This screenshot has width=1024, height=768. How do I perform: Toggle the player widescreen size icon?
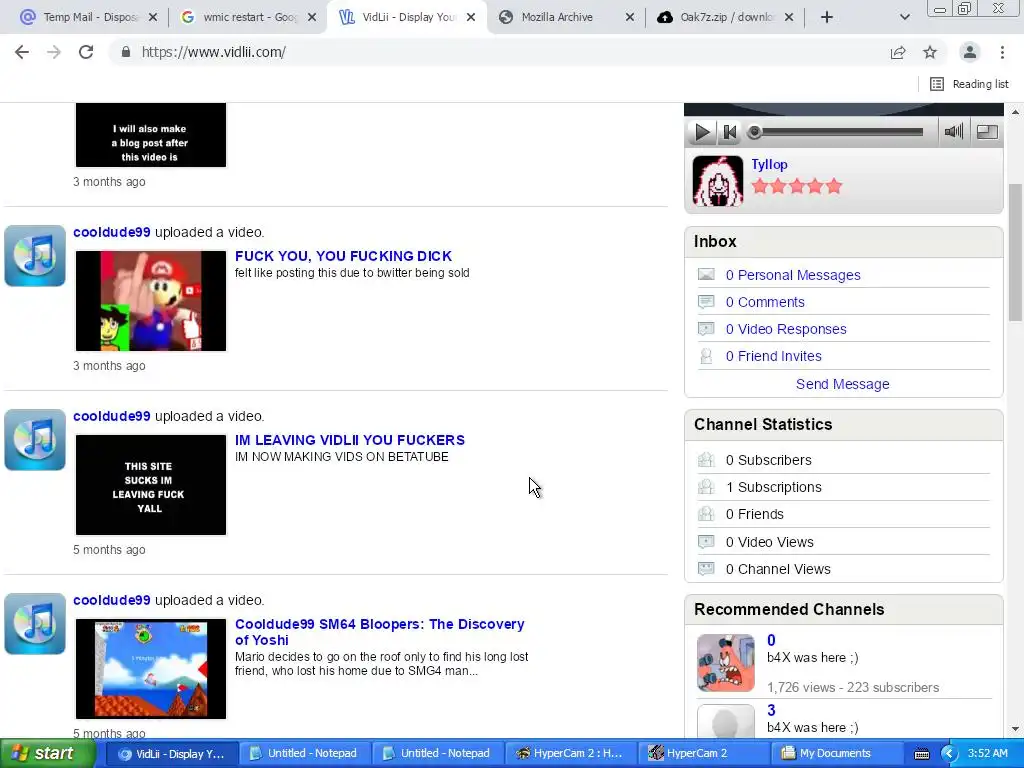(x=987, y=132)
